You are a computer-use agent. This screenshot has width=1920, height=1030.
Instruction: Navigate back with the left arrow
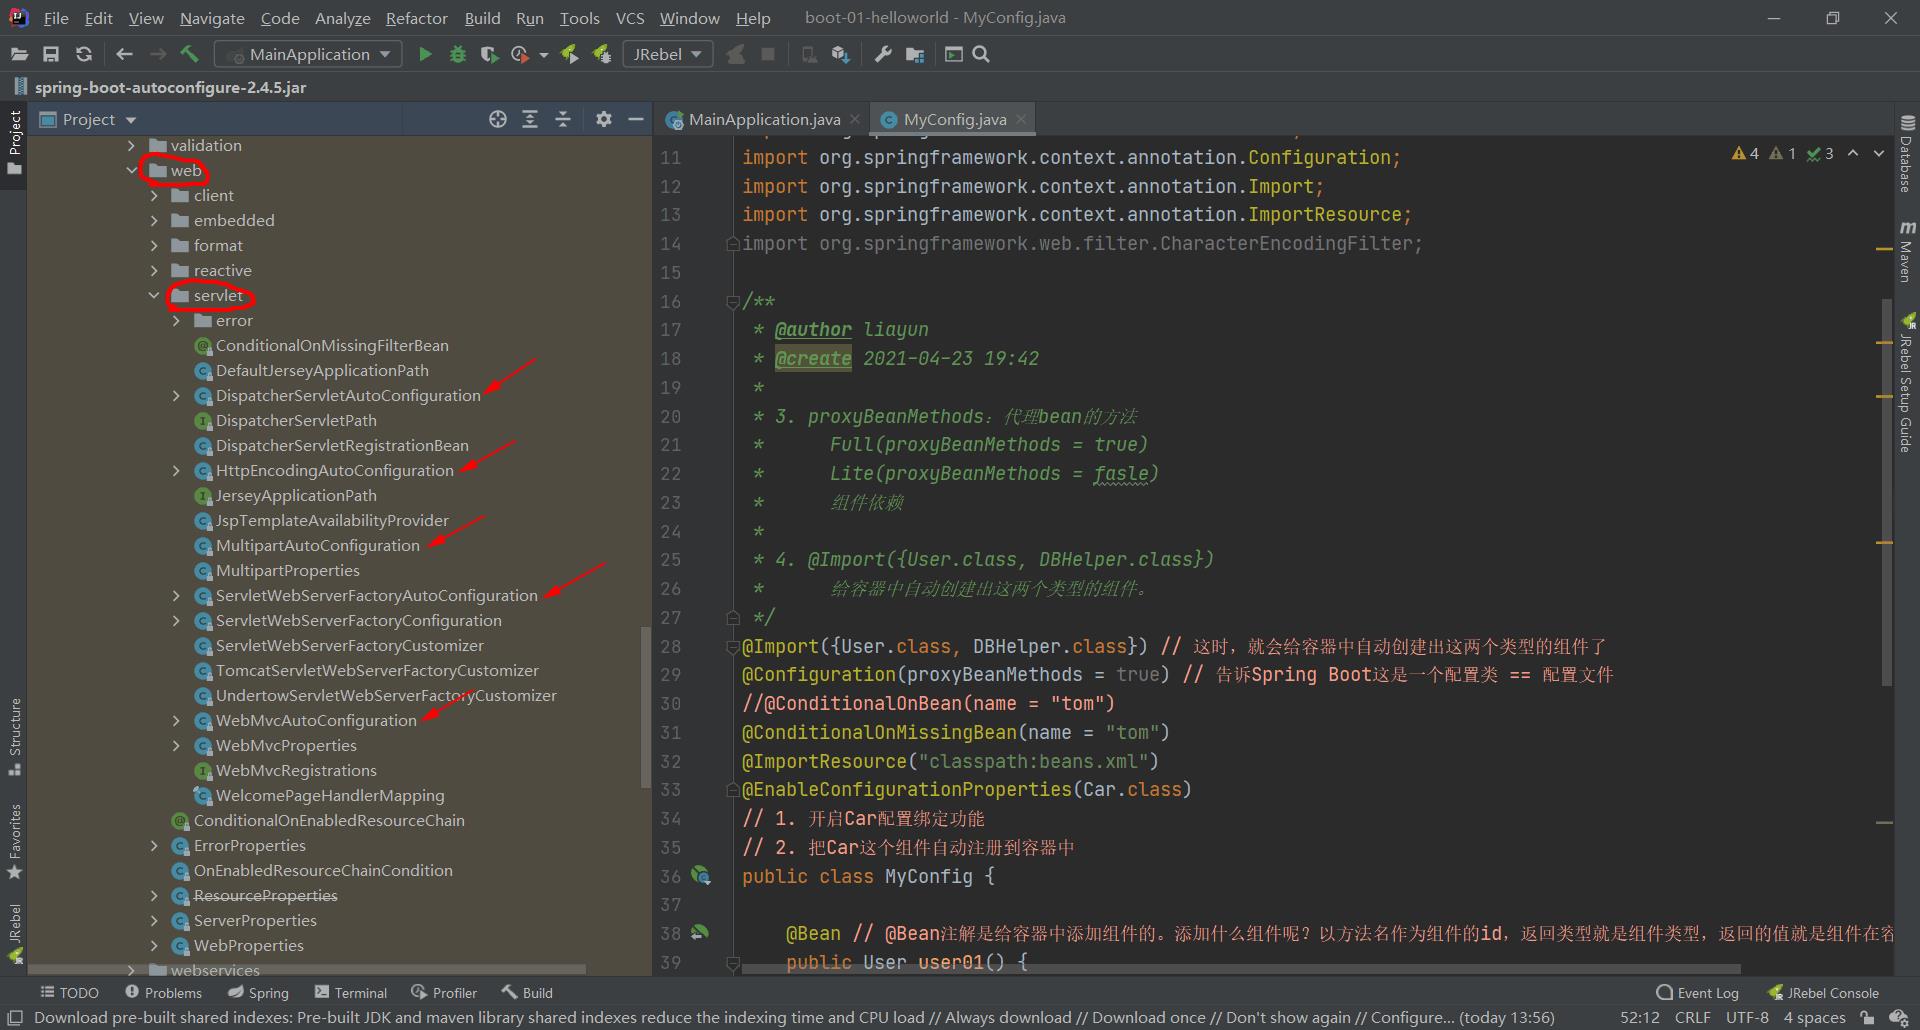click(124, 54)
